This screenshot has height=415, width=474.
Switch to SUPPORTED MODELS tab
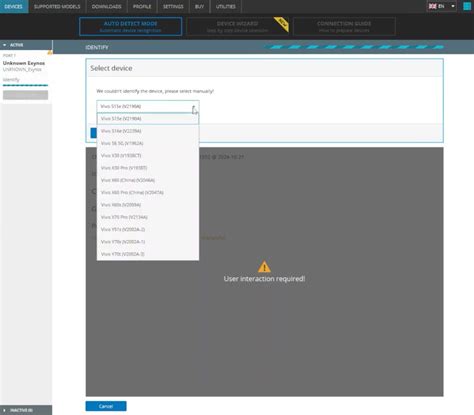[x=57, y=6]
